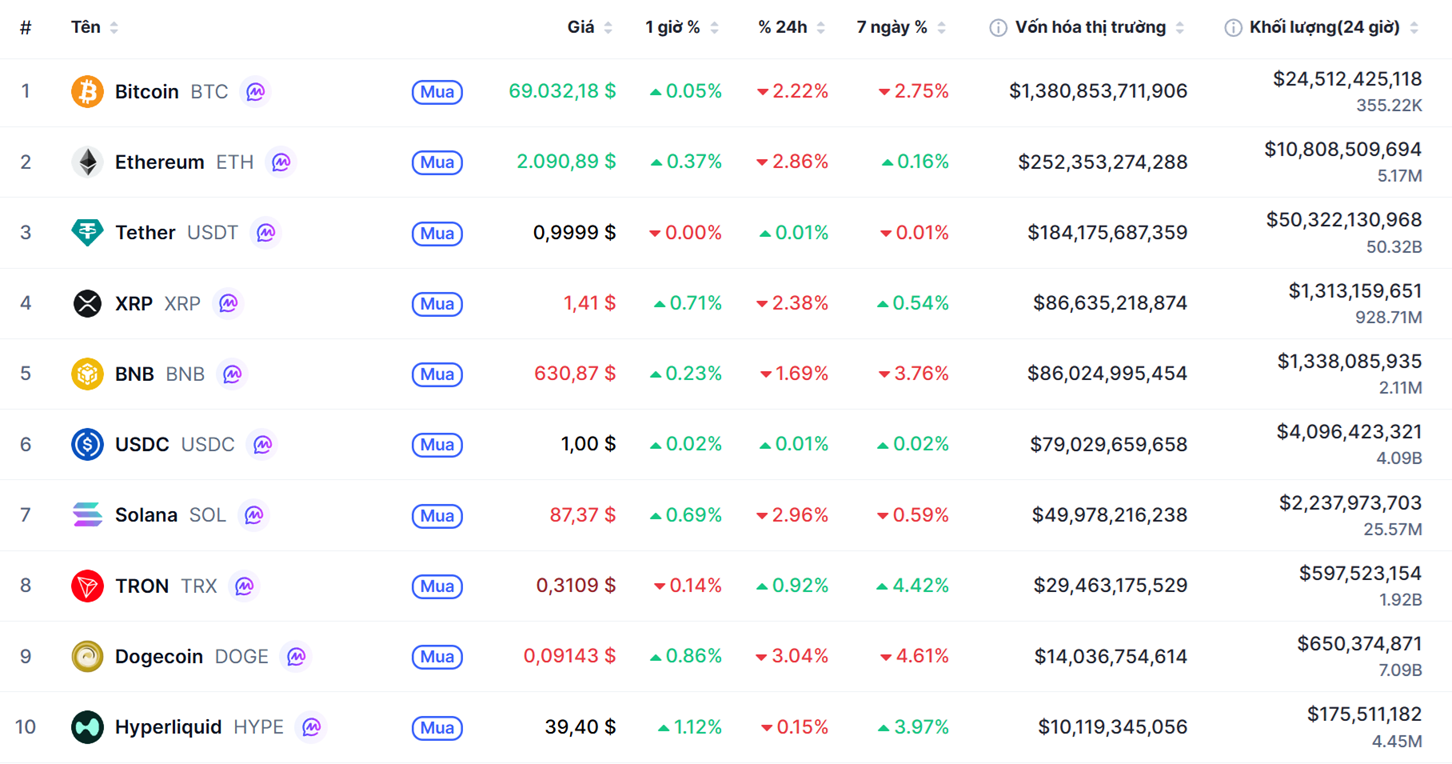This screenshot has height=764, width=1452.
Task: Open the purple chat icon beside BNB
Action: pyautogui.click(x=232, y=374)
